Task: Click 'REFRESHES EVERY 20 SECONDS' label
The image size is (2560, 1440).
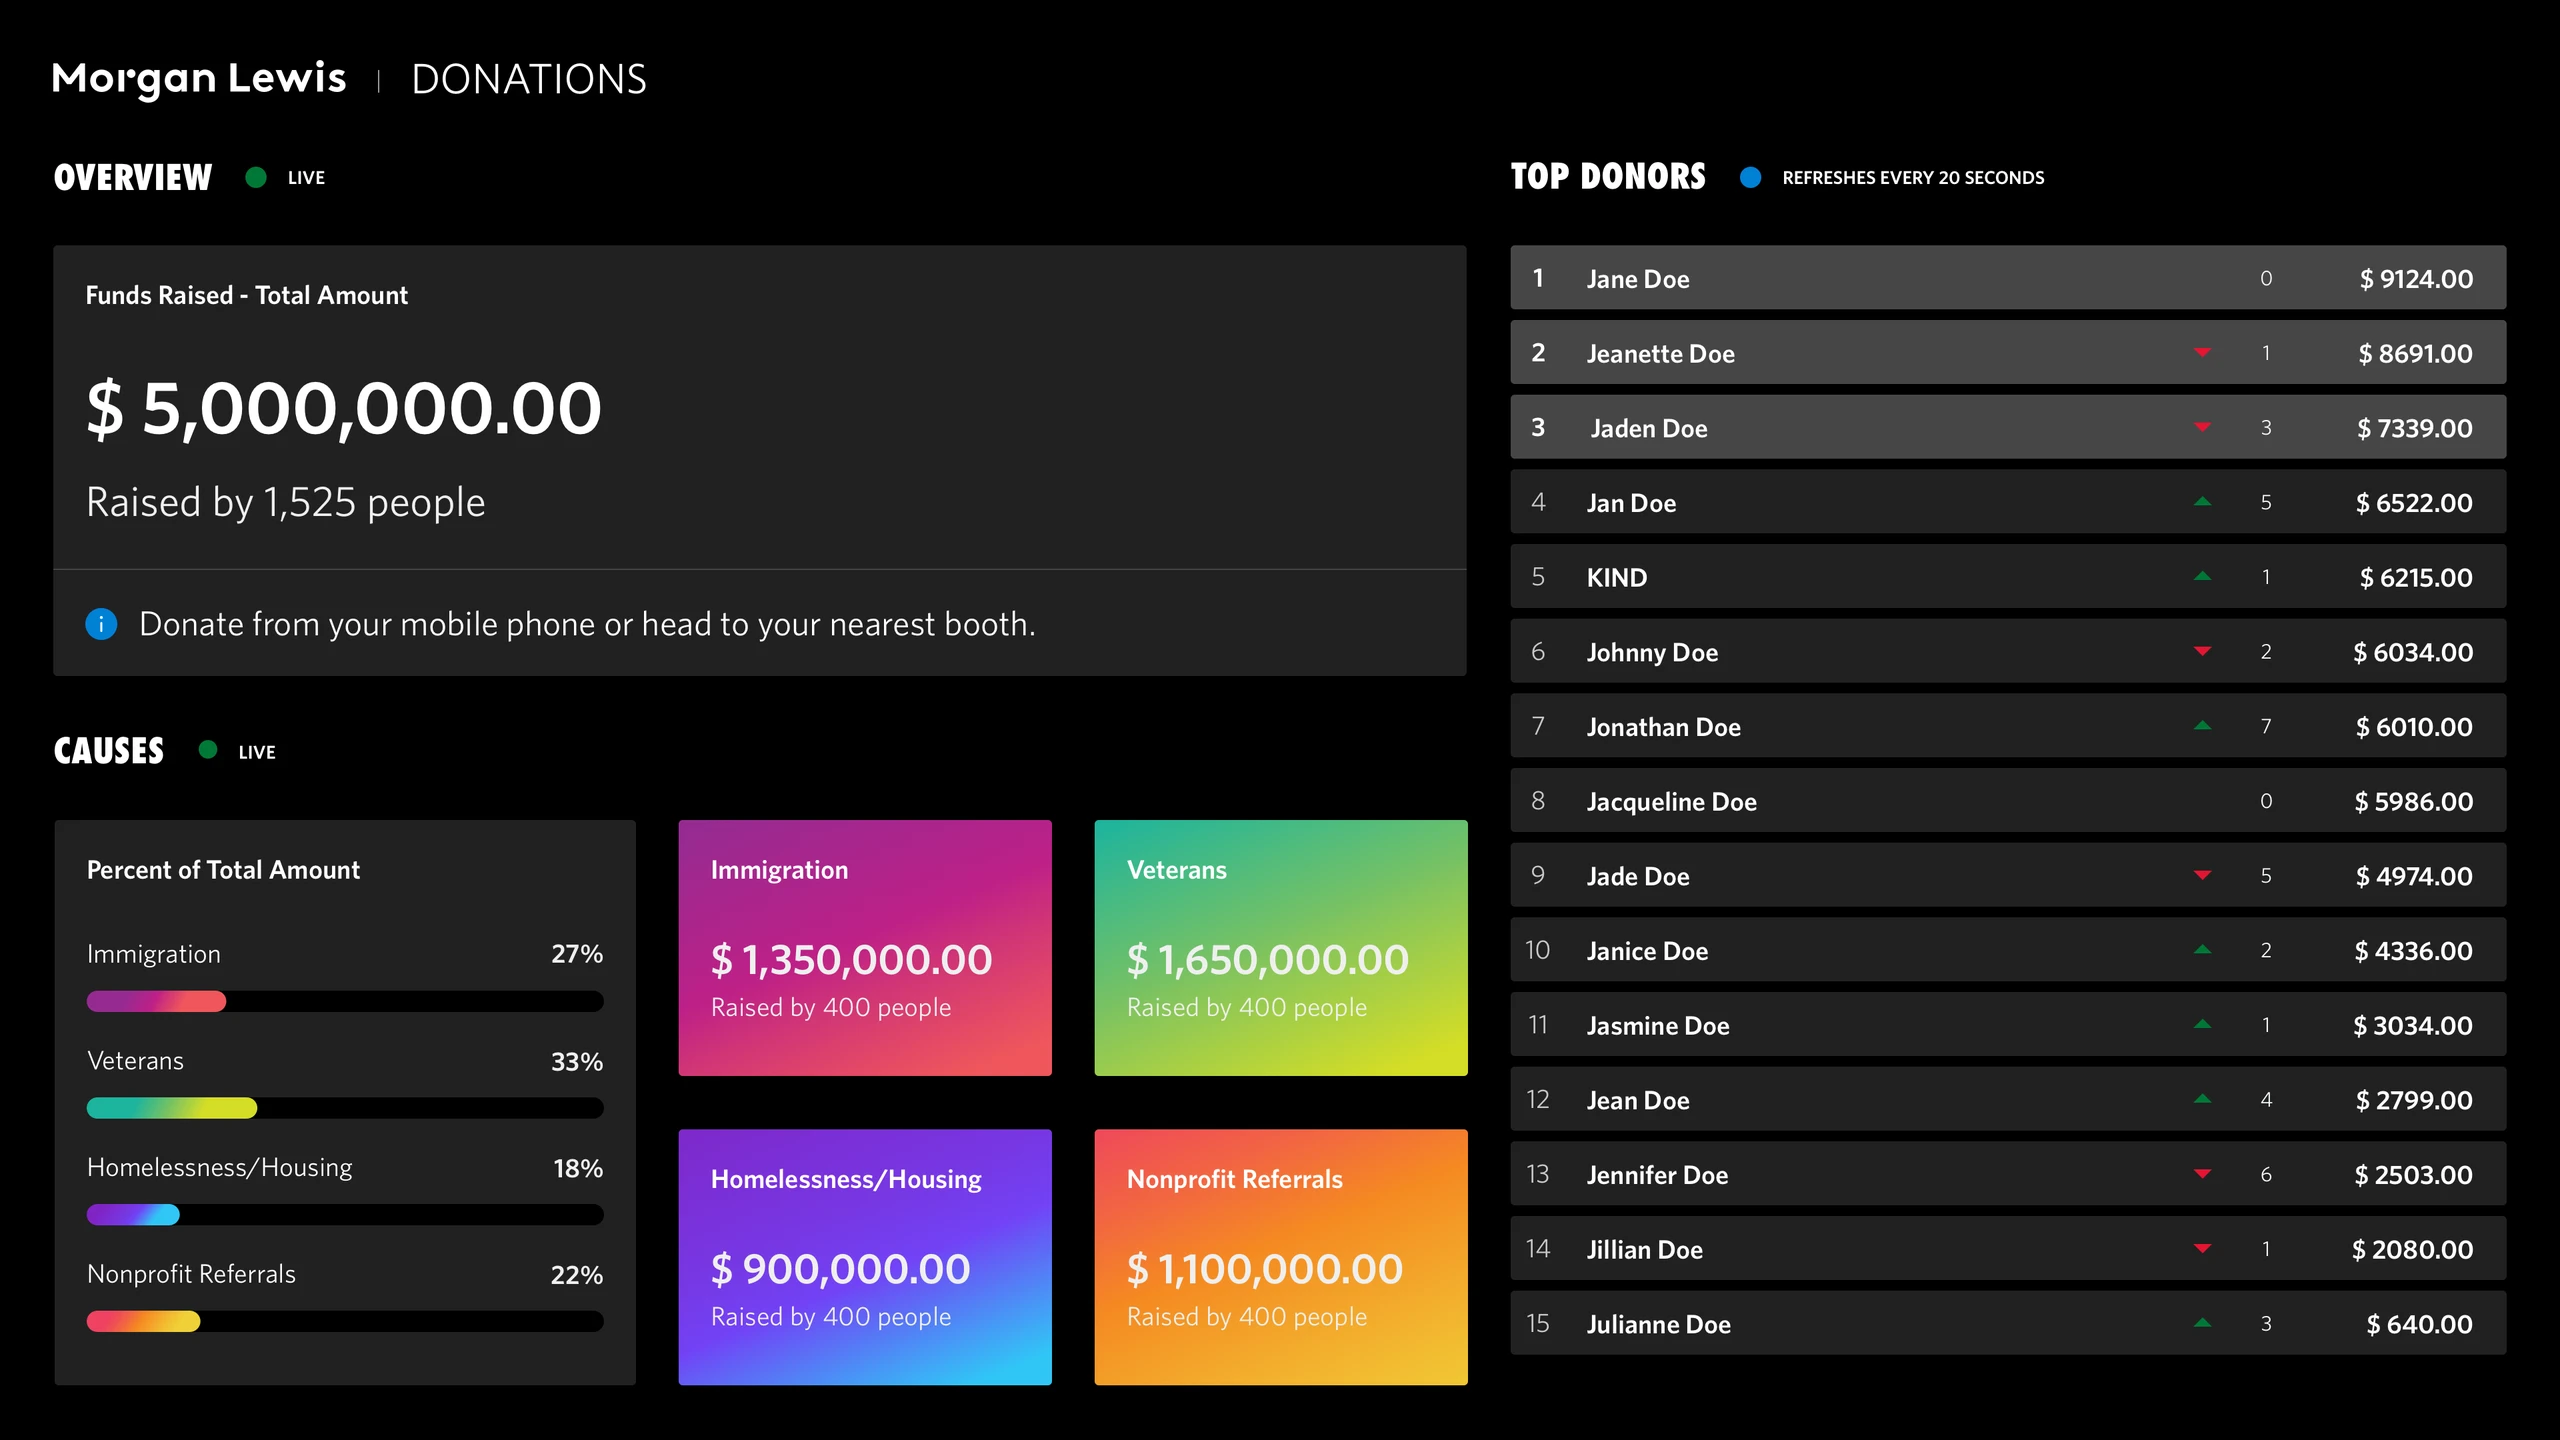Action: tap(1913, 178)
